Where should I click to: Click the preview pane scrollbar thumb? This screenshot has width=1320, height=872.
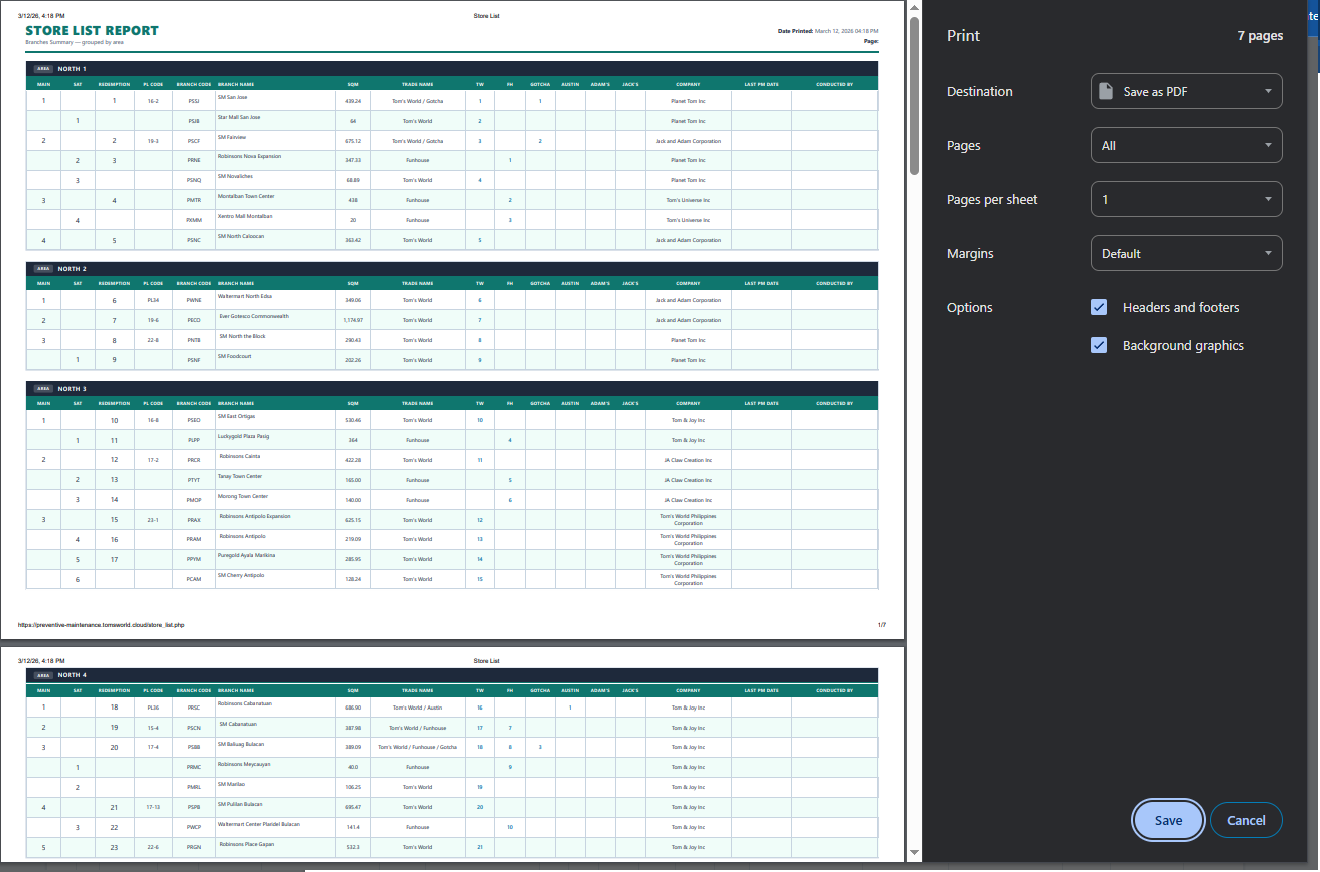point(914,95)
